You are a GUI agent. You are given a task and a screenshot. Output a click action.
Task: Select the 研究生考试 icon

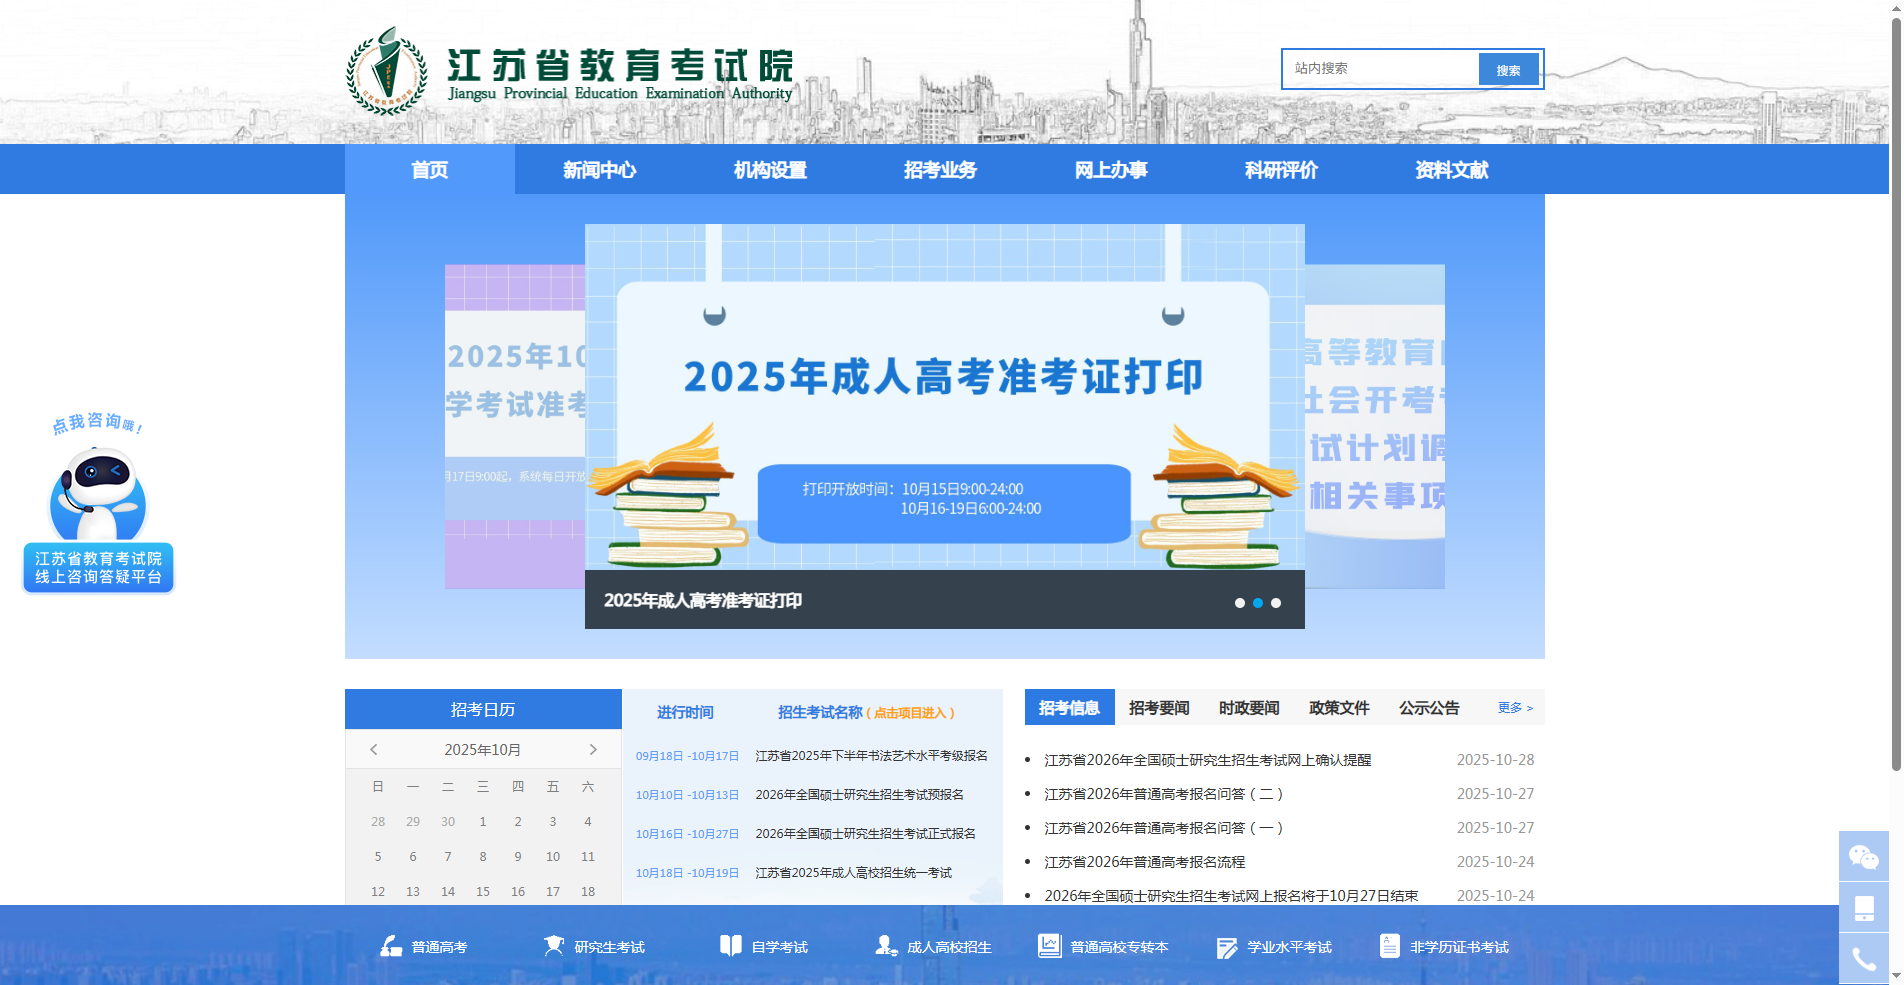pos(554,946)
